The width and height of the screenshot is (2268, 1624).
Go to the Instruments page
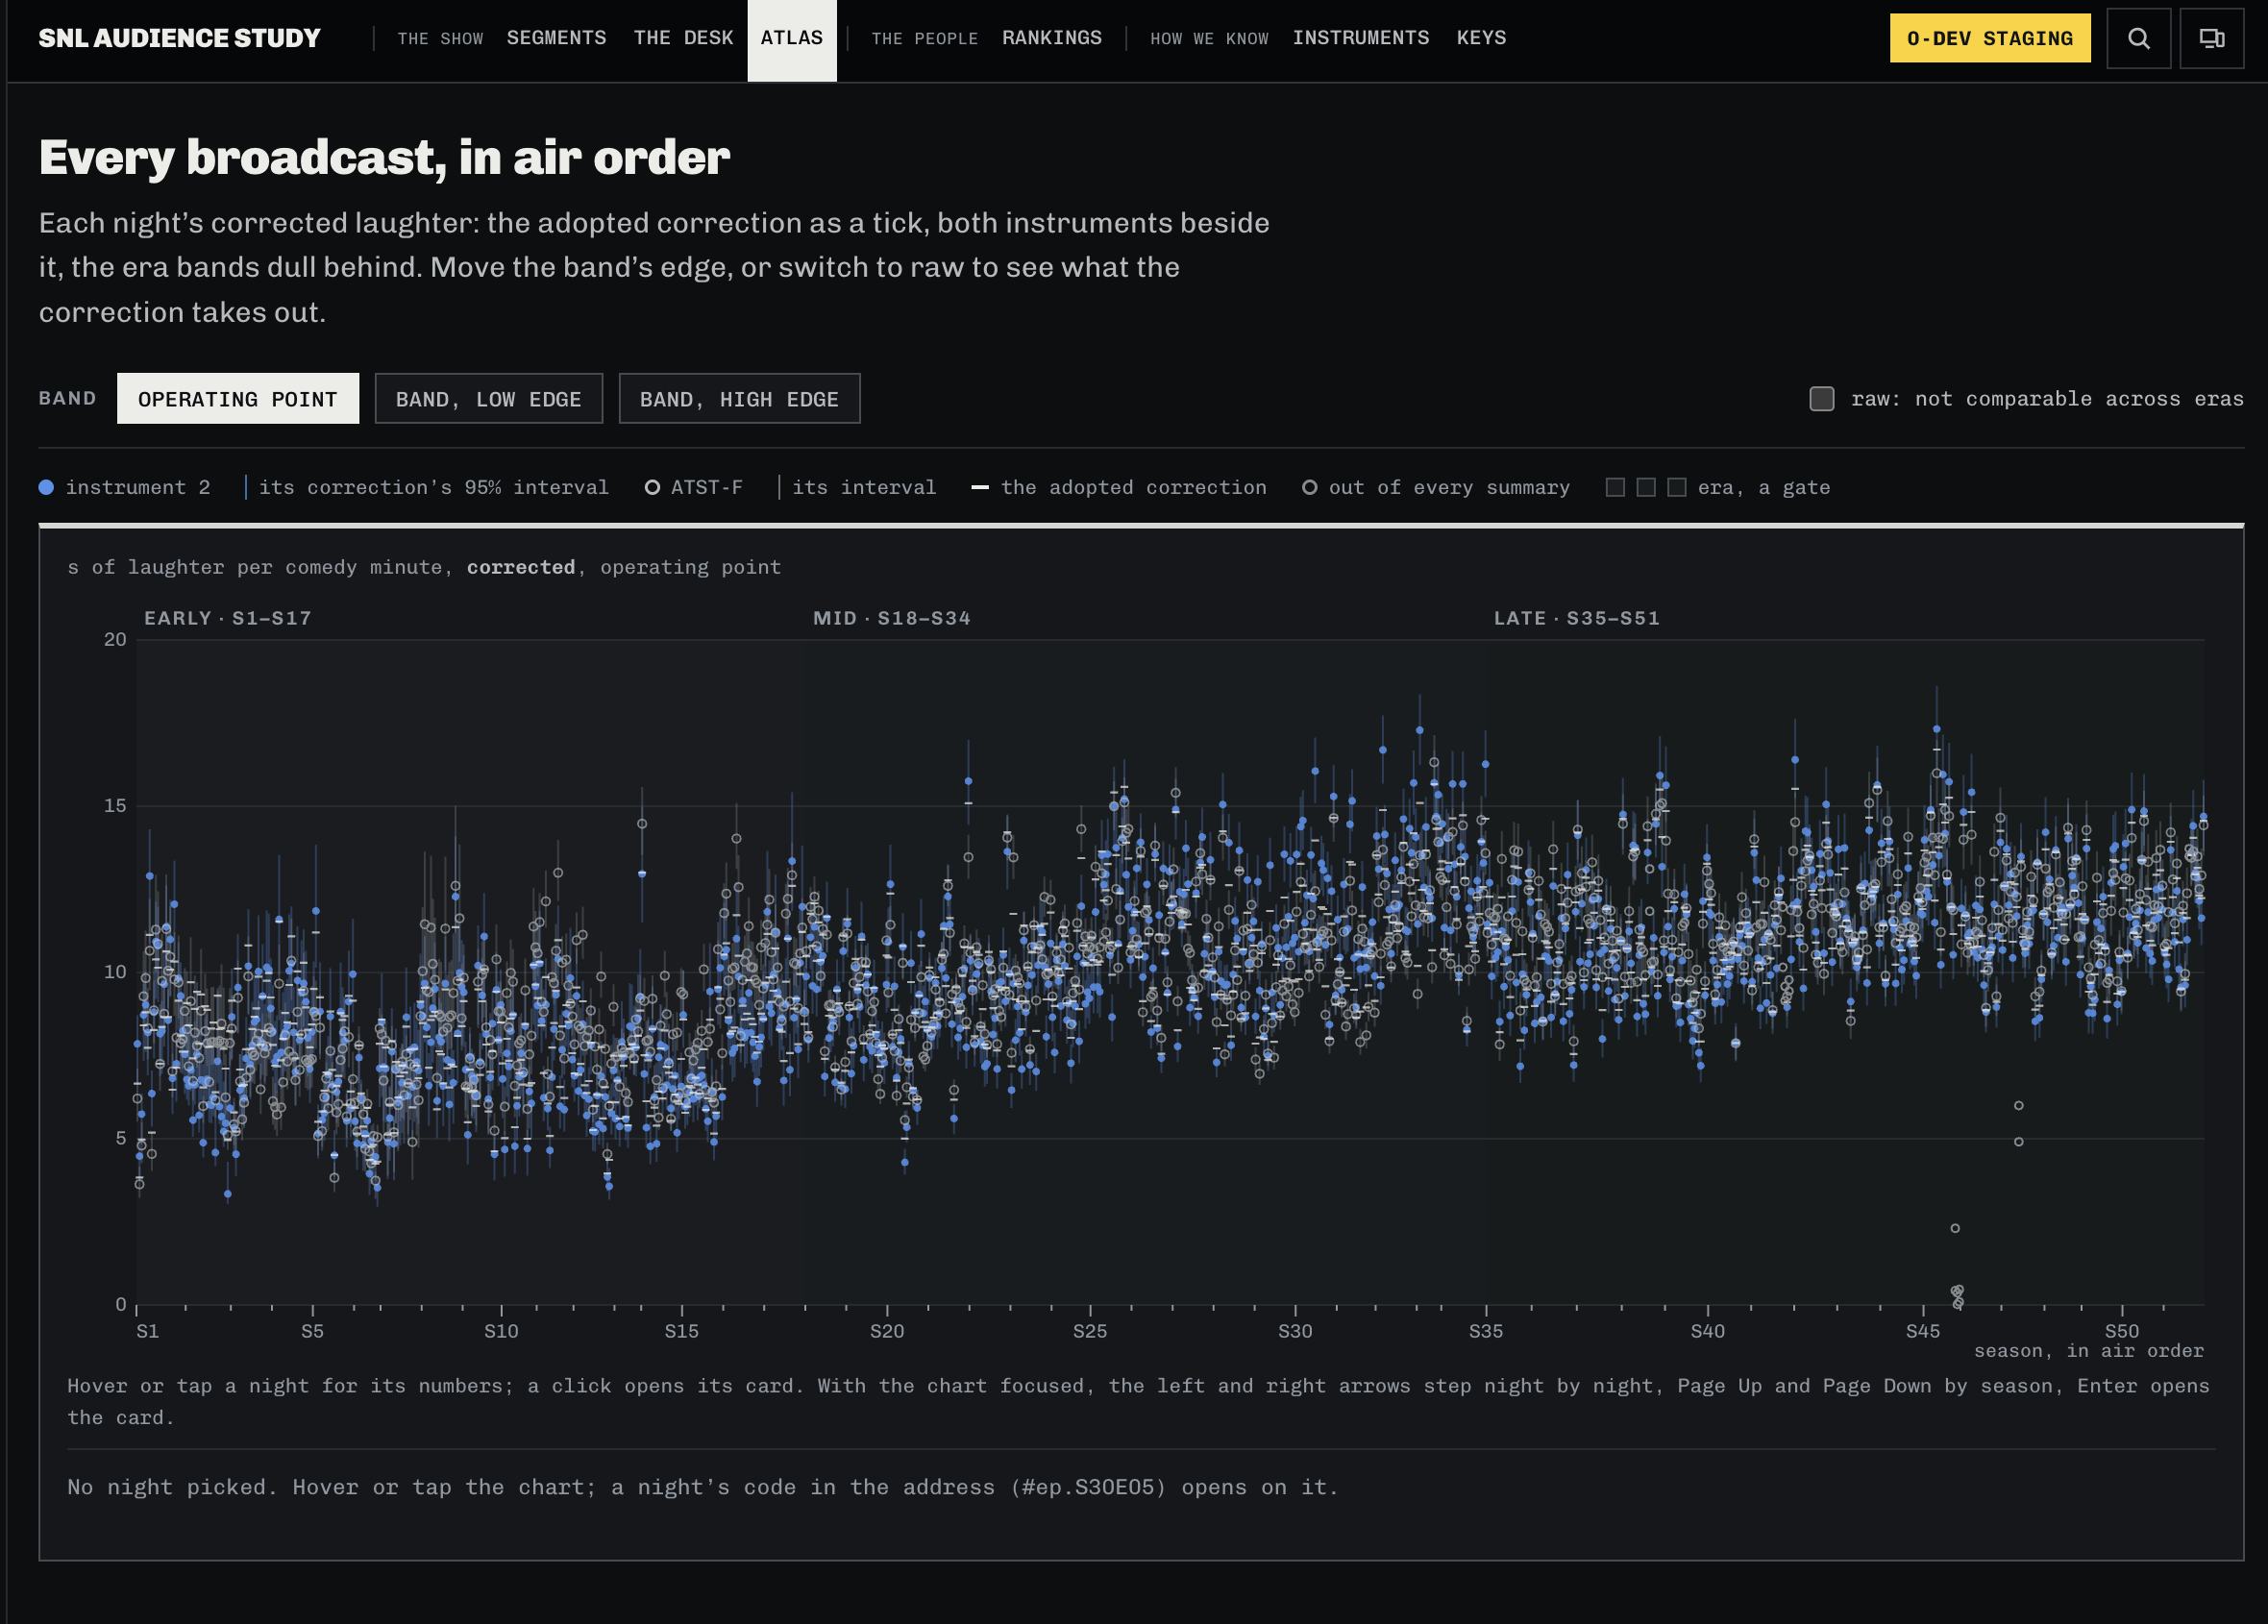point(1360,38)
